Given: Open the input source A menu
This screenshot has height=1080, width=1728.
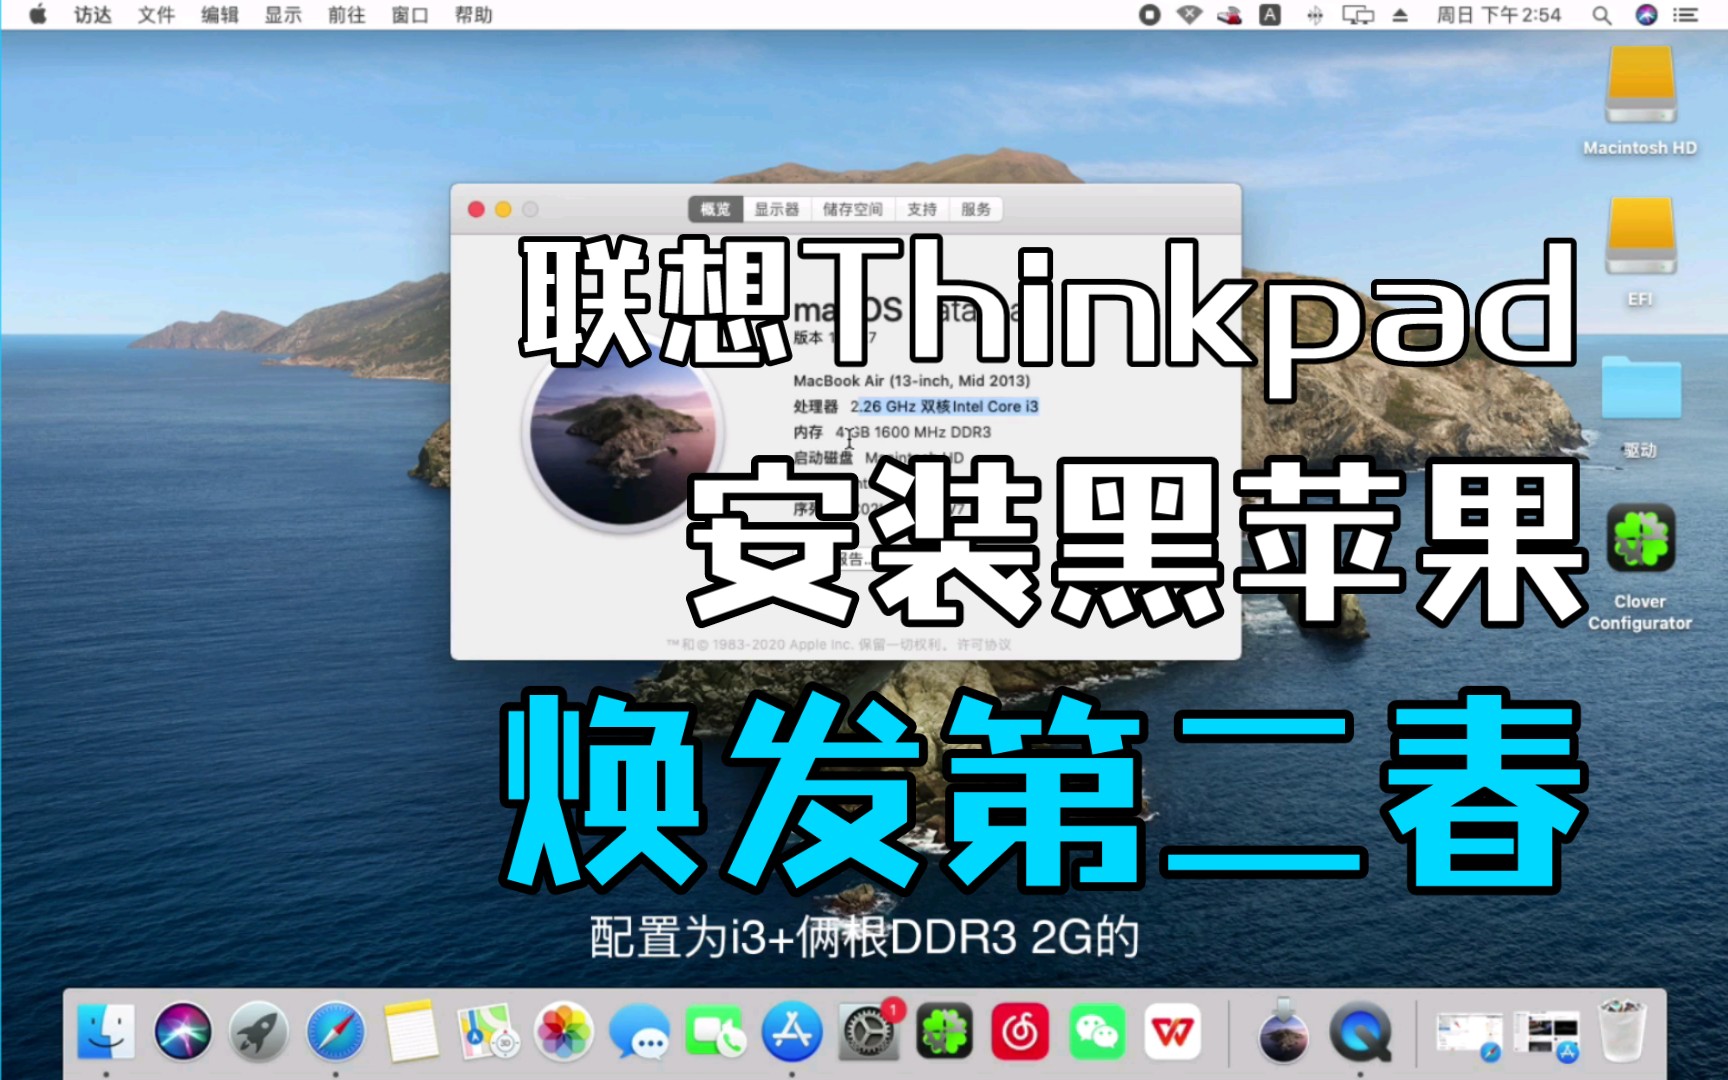Looking at the screenshot, I should (1270, 15).
